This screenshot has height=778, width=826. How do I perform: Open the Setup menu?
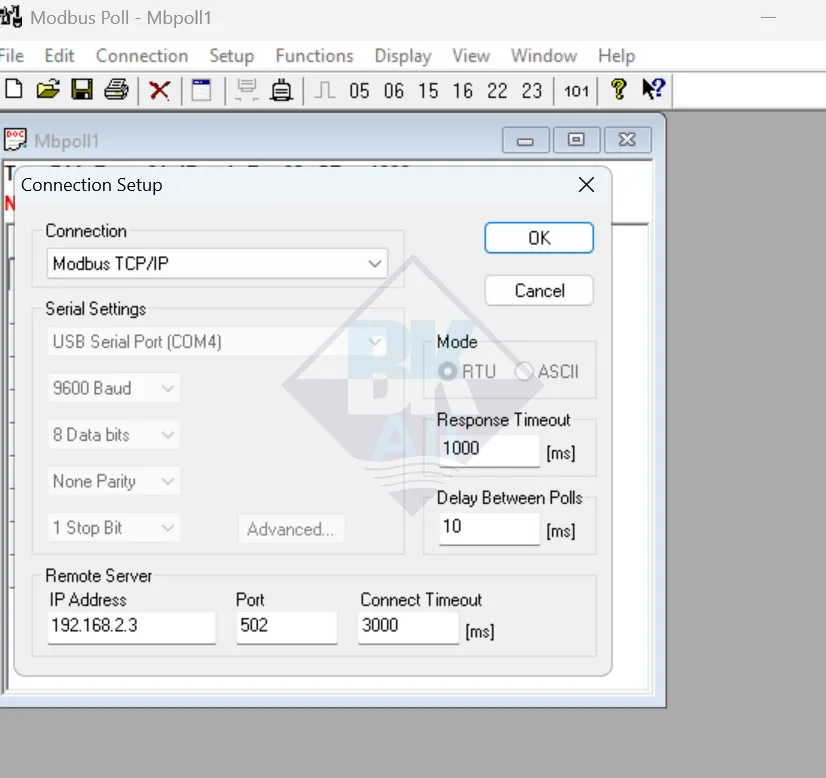[231, 55]
